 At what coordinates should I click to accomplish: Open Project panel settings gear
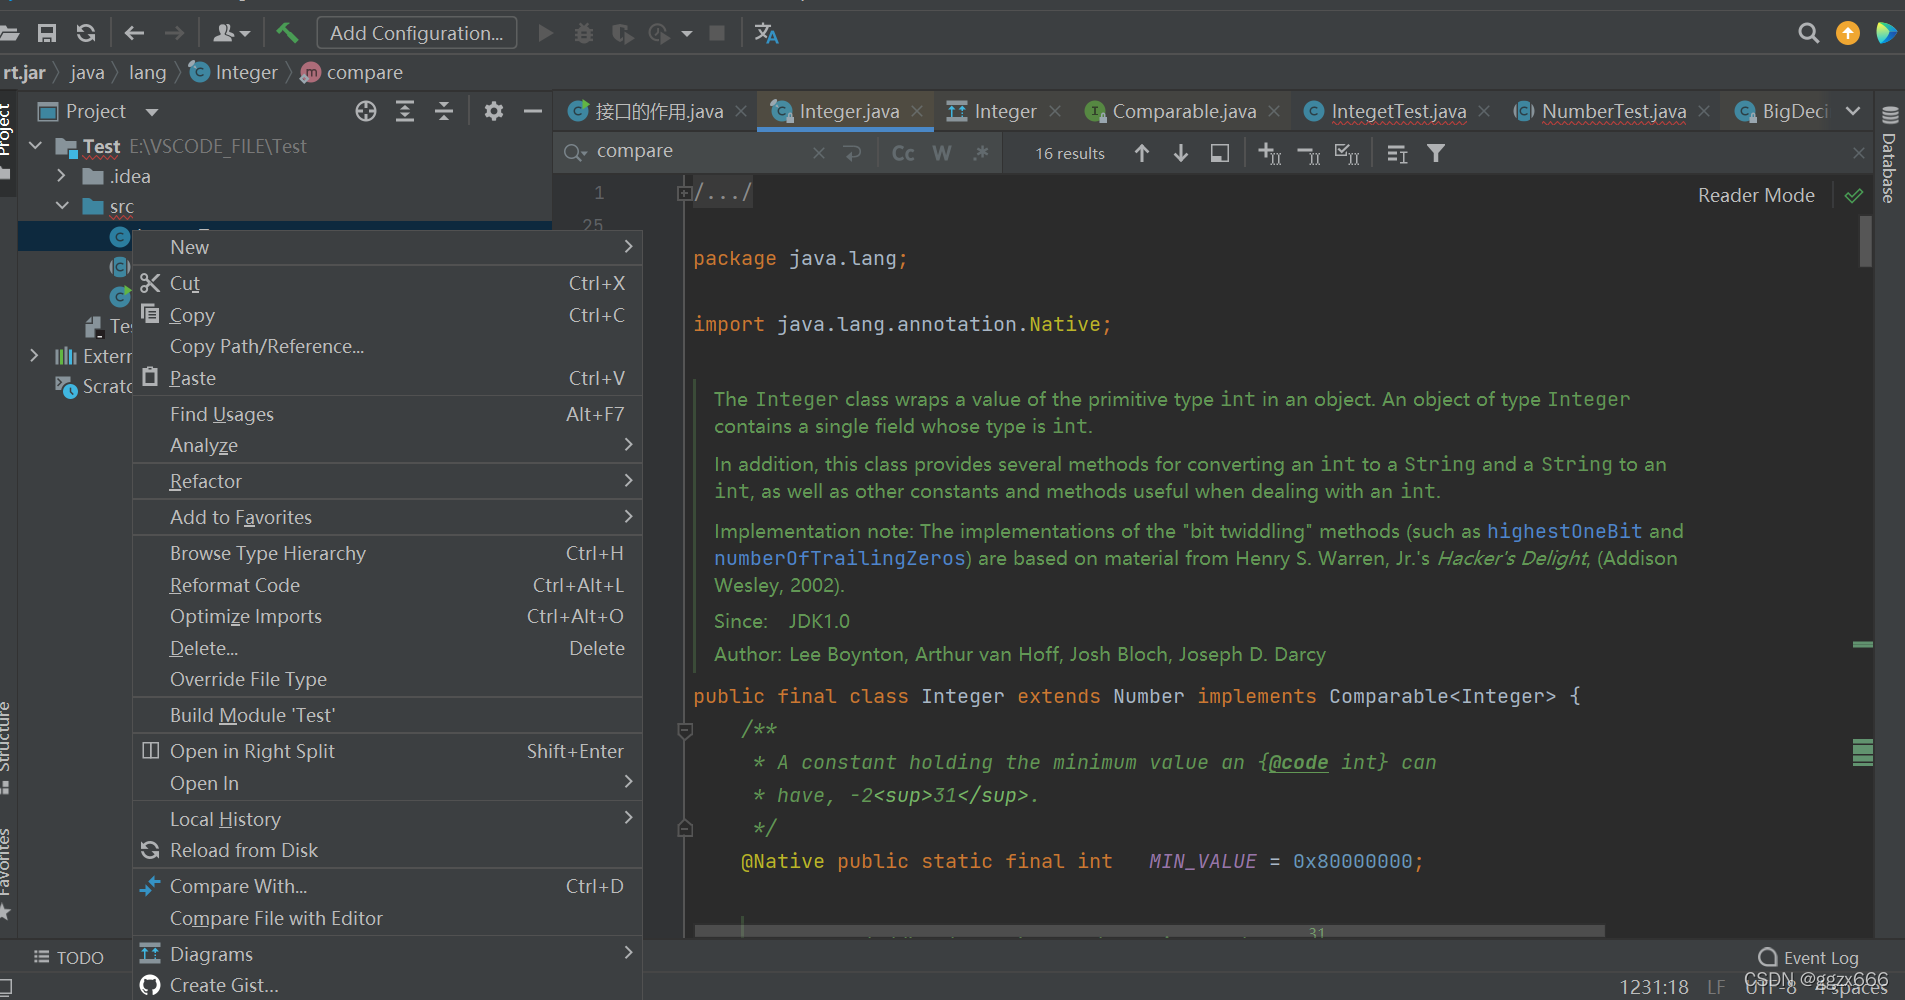494,111
